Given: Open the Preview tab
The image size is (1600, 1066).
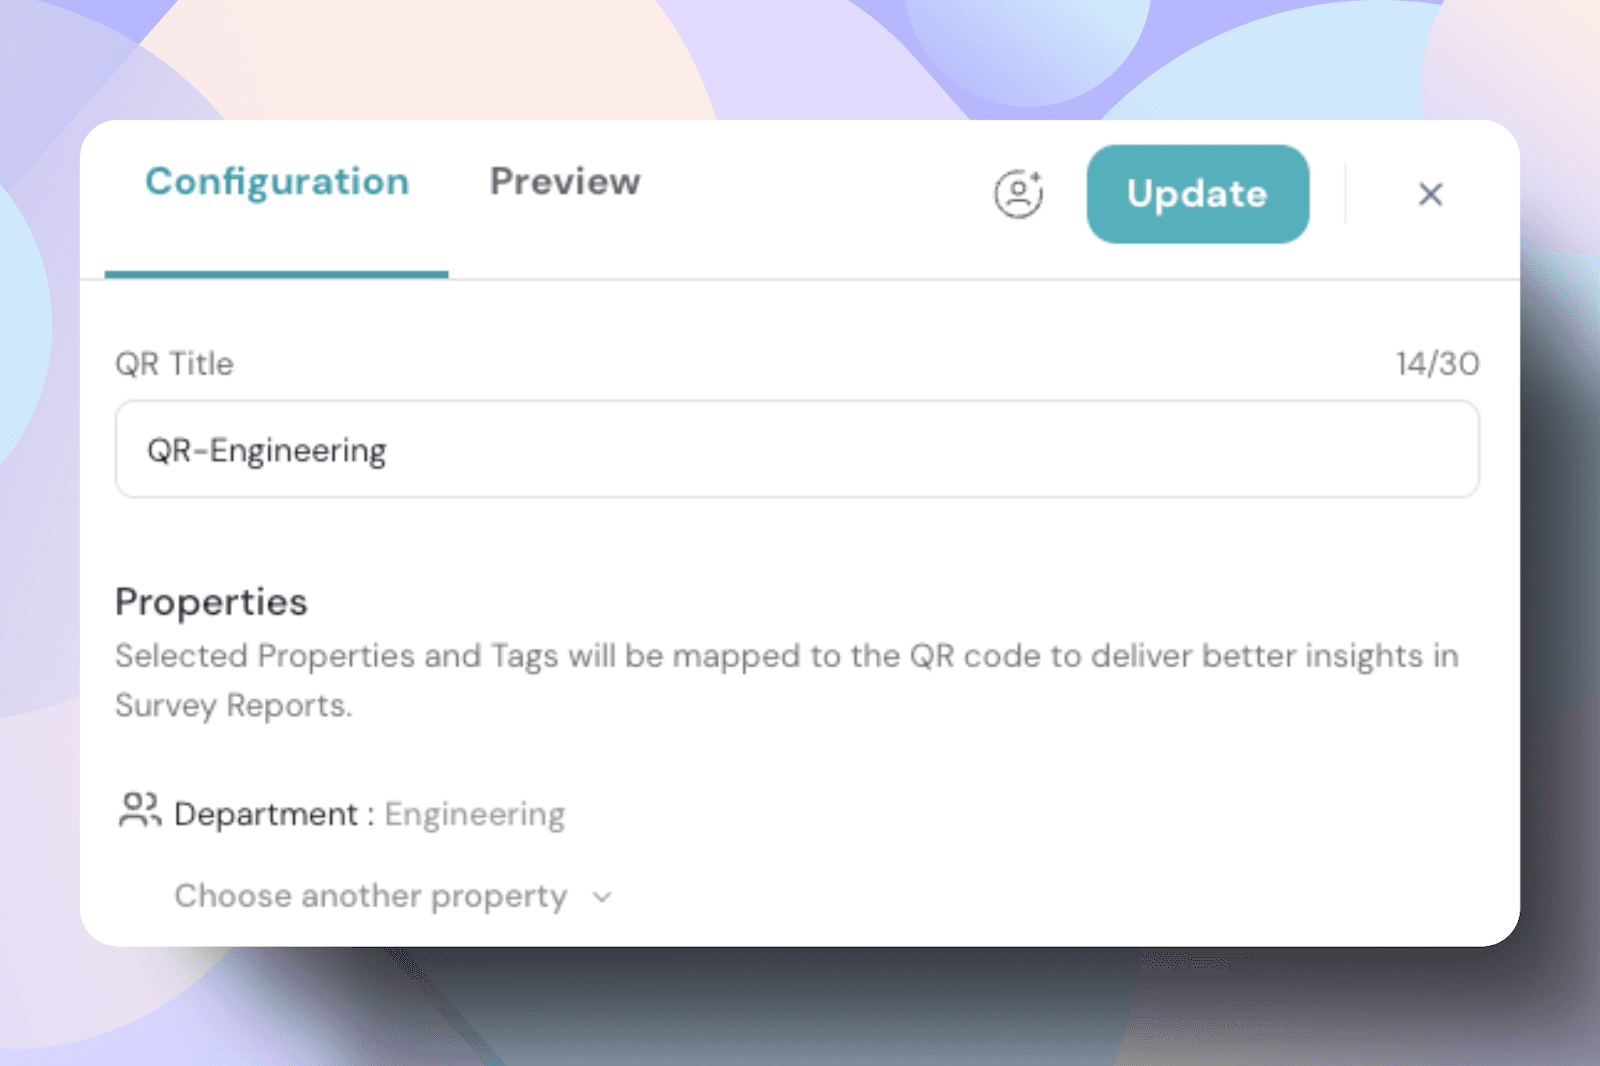Looking at the screenshot, I should pyautogui.click(x=565, y=182).
